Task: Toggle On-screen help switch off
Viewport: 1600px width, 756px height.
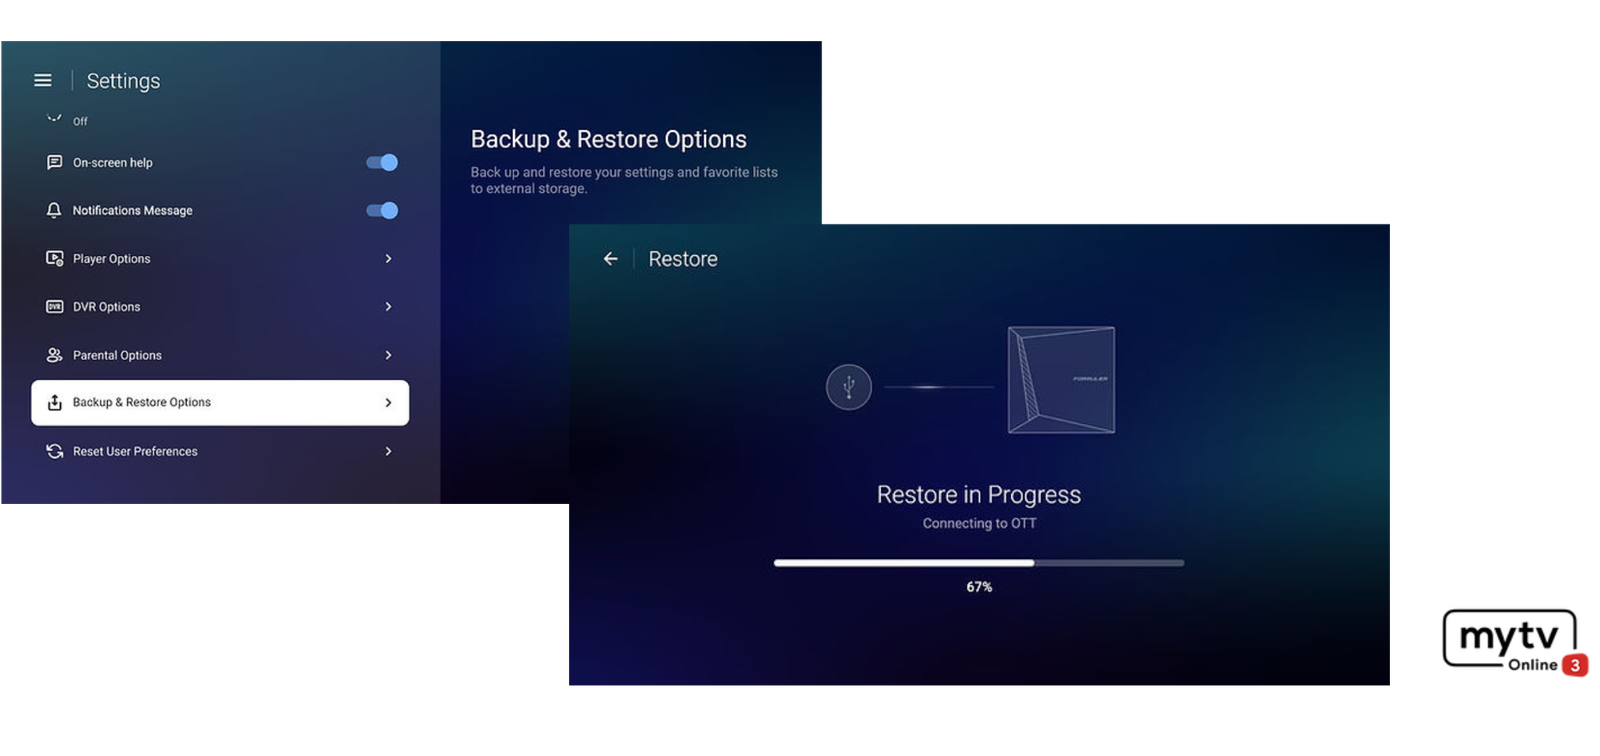Action: click(382, 162)
